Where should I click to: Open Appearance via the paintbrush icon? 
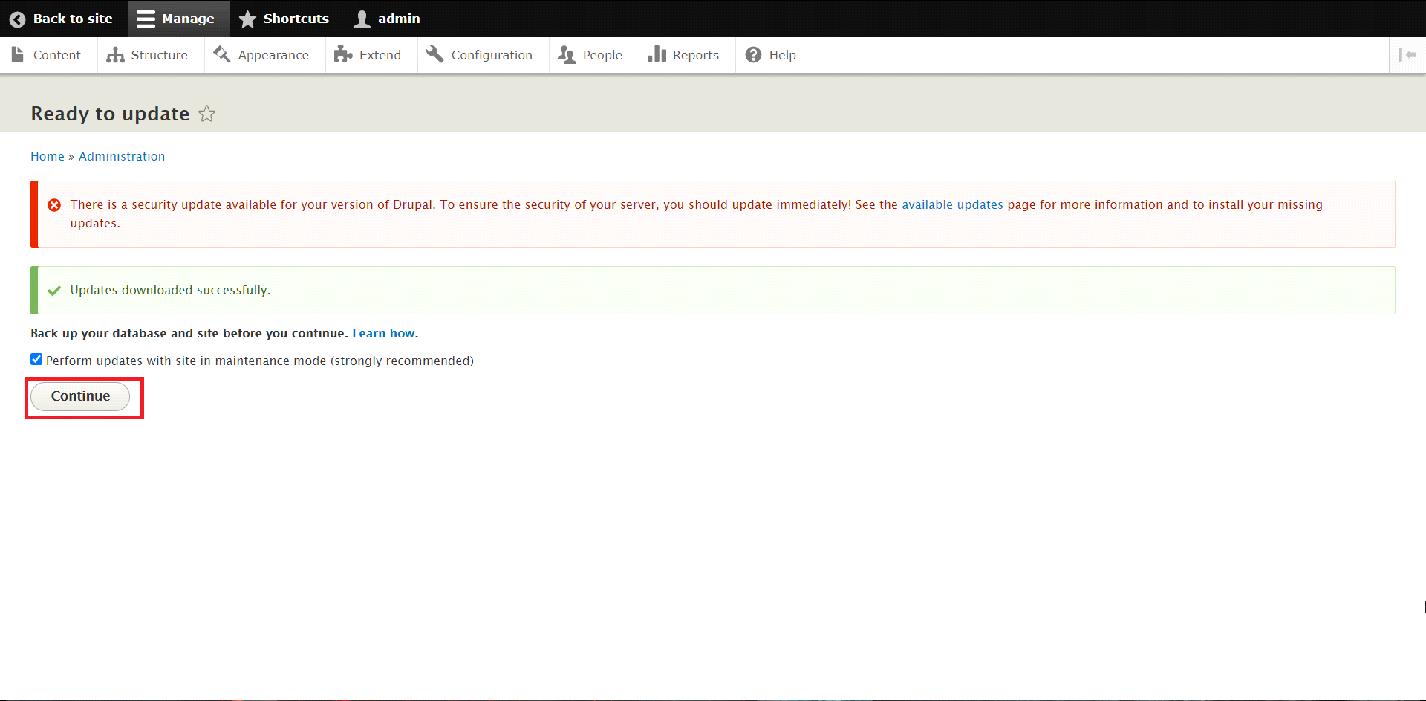pyautogui.click(x=222, y=55)
